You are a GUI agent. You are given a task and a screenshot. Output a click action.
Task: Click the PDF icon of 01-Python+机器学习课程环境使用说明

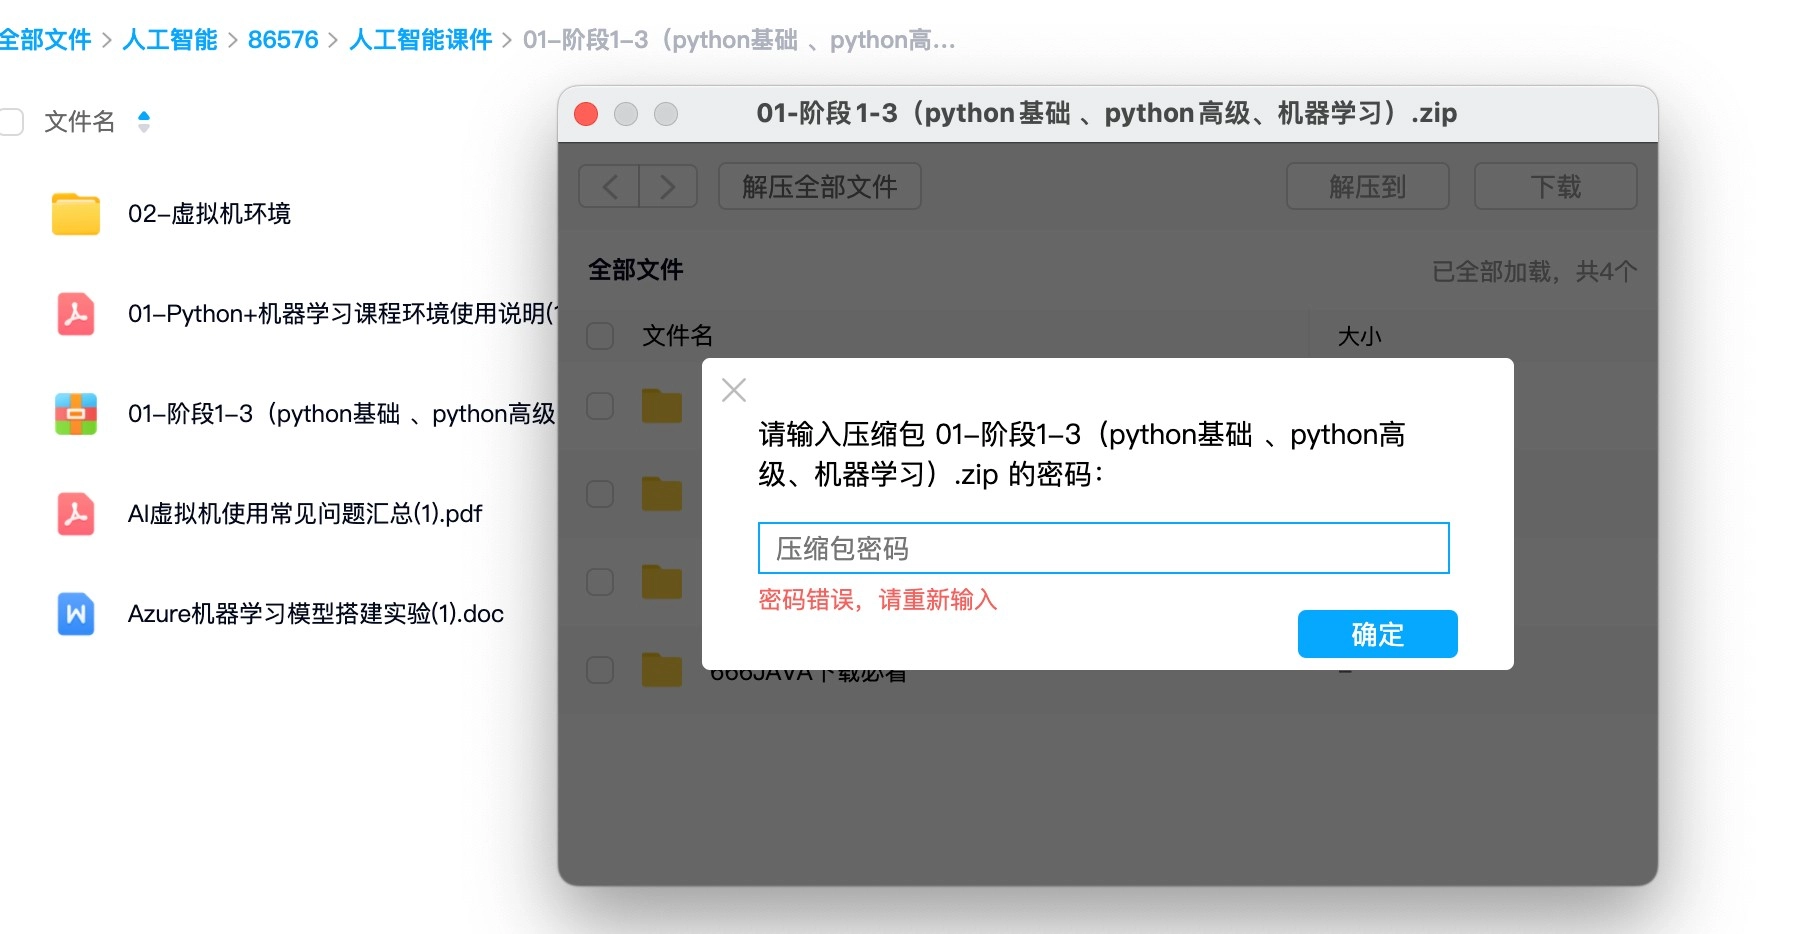pyautogui.click(x=74, y=314)
